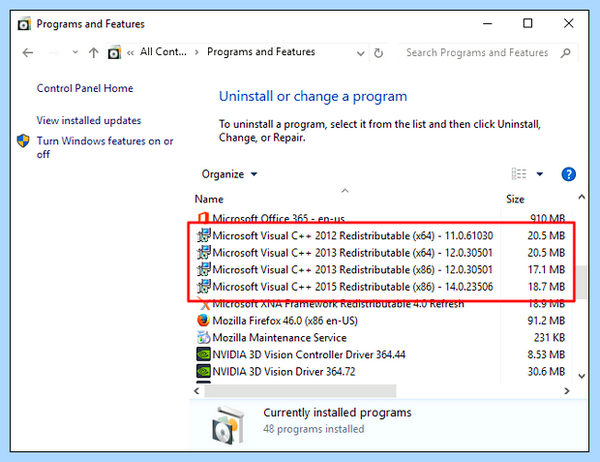Click the Visual C++ 2013 (x86) icon

coord(203,269)
